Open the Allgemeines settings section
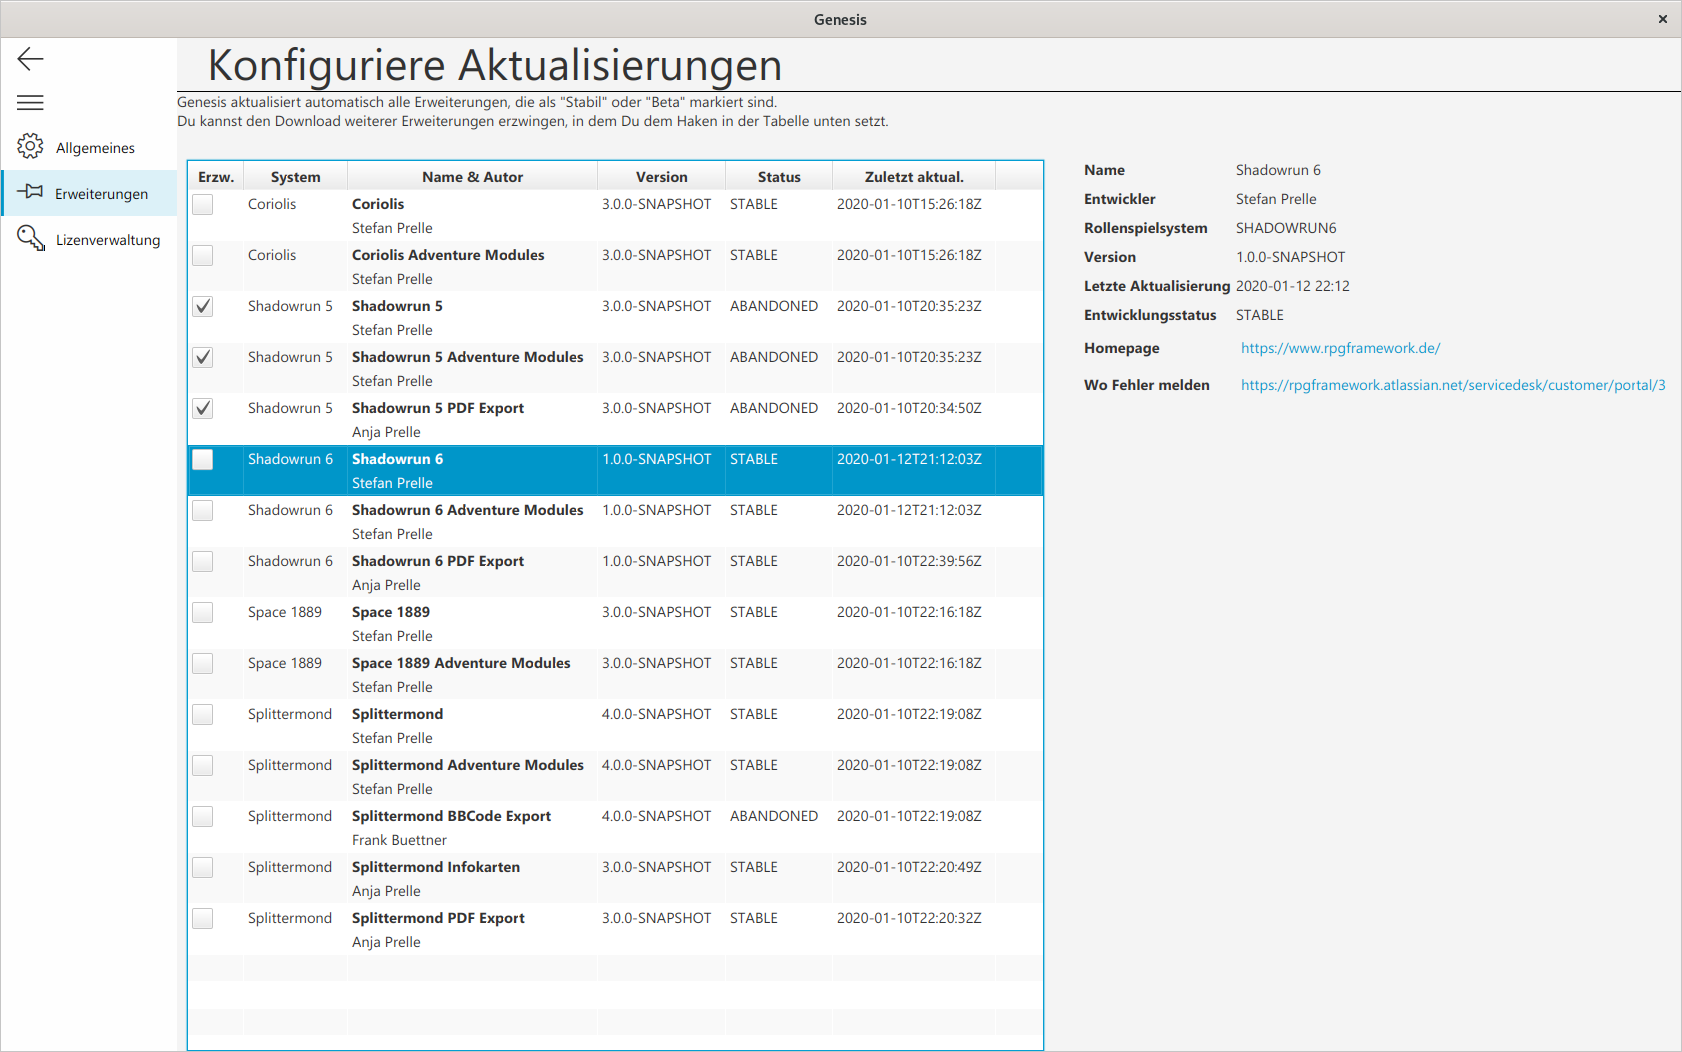The image size is (1682, 1052). [x=89, y=147]
